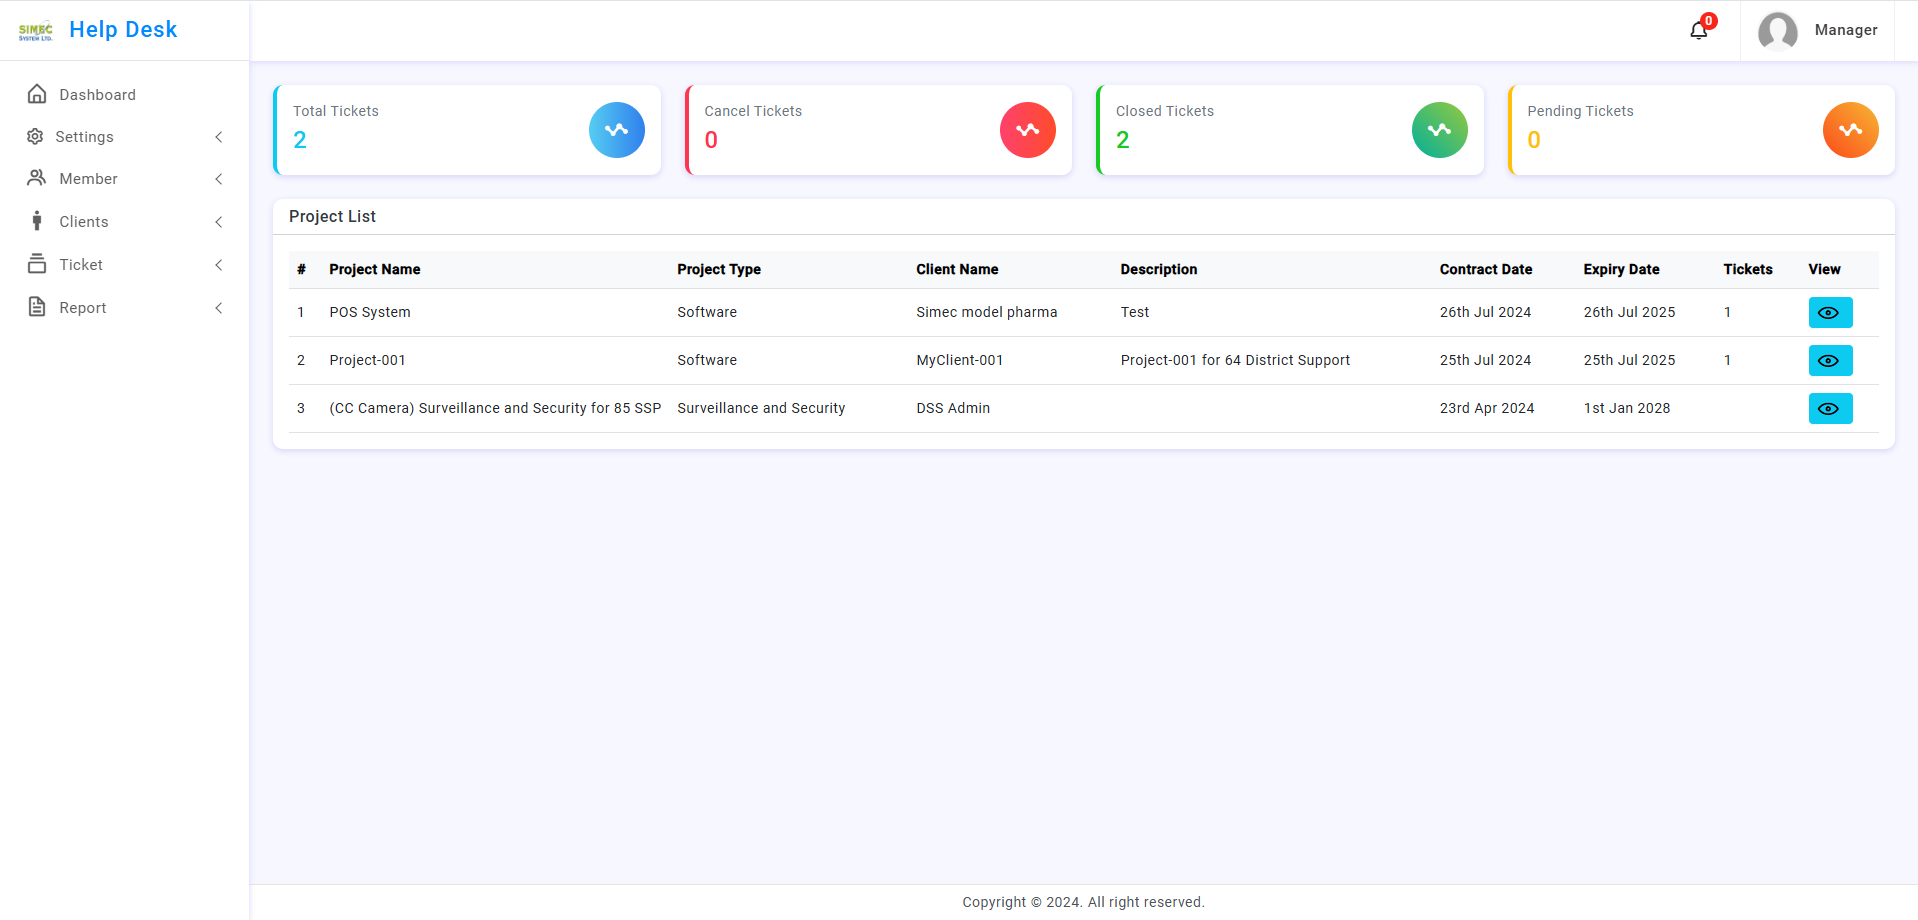This screenshot has height=920, width=1918.
Task: Click the blue Total Tickets activity icon
Action: 616,130
